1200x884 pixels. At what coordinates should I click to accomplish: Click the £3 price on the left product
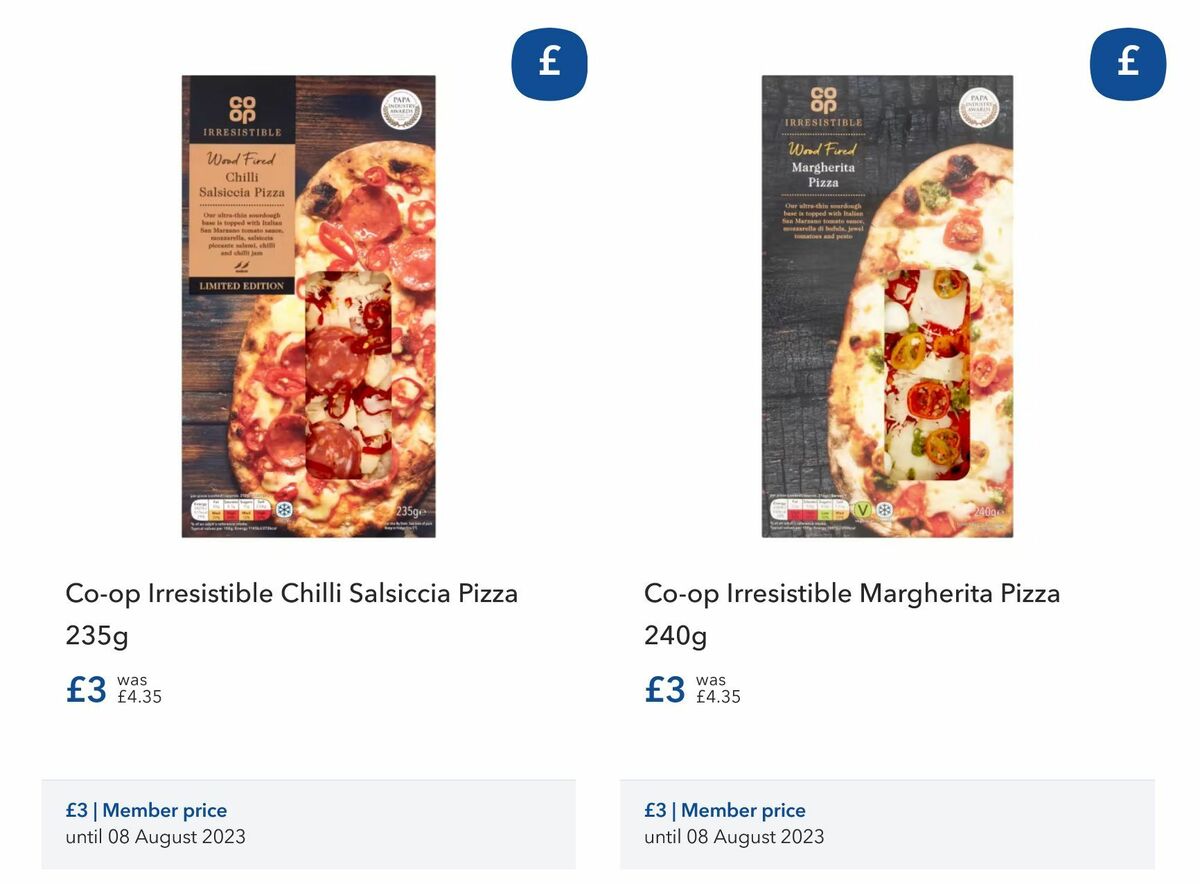pyautogui.click(x=85, y=688)
